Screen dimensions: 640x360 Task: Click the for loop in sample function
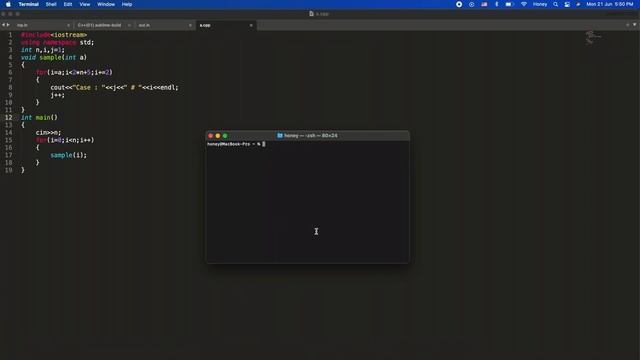(x=74, y=73)
